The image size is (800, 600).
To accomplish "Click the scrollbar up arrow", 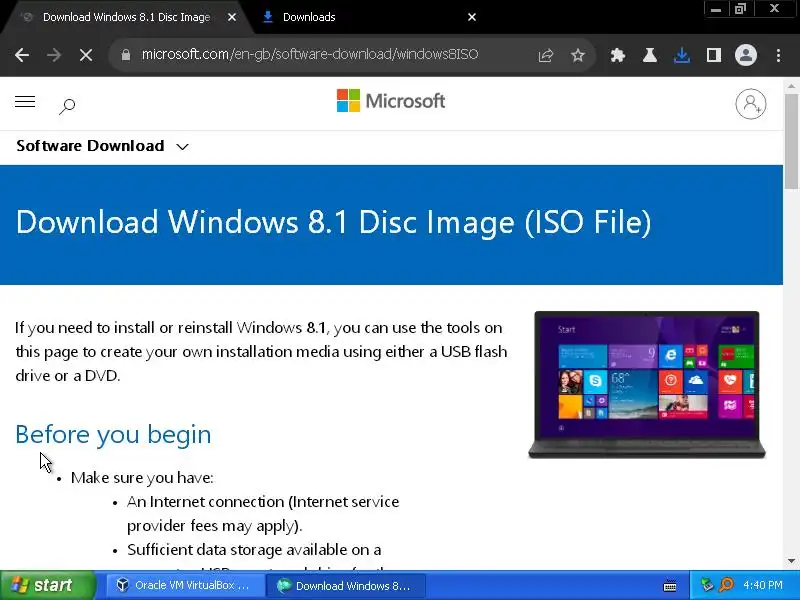I will 791,86.
